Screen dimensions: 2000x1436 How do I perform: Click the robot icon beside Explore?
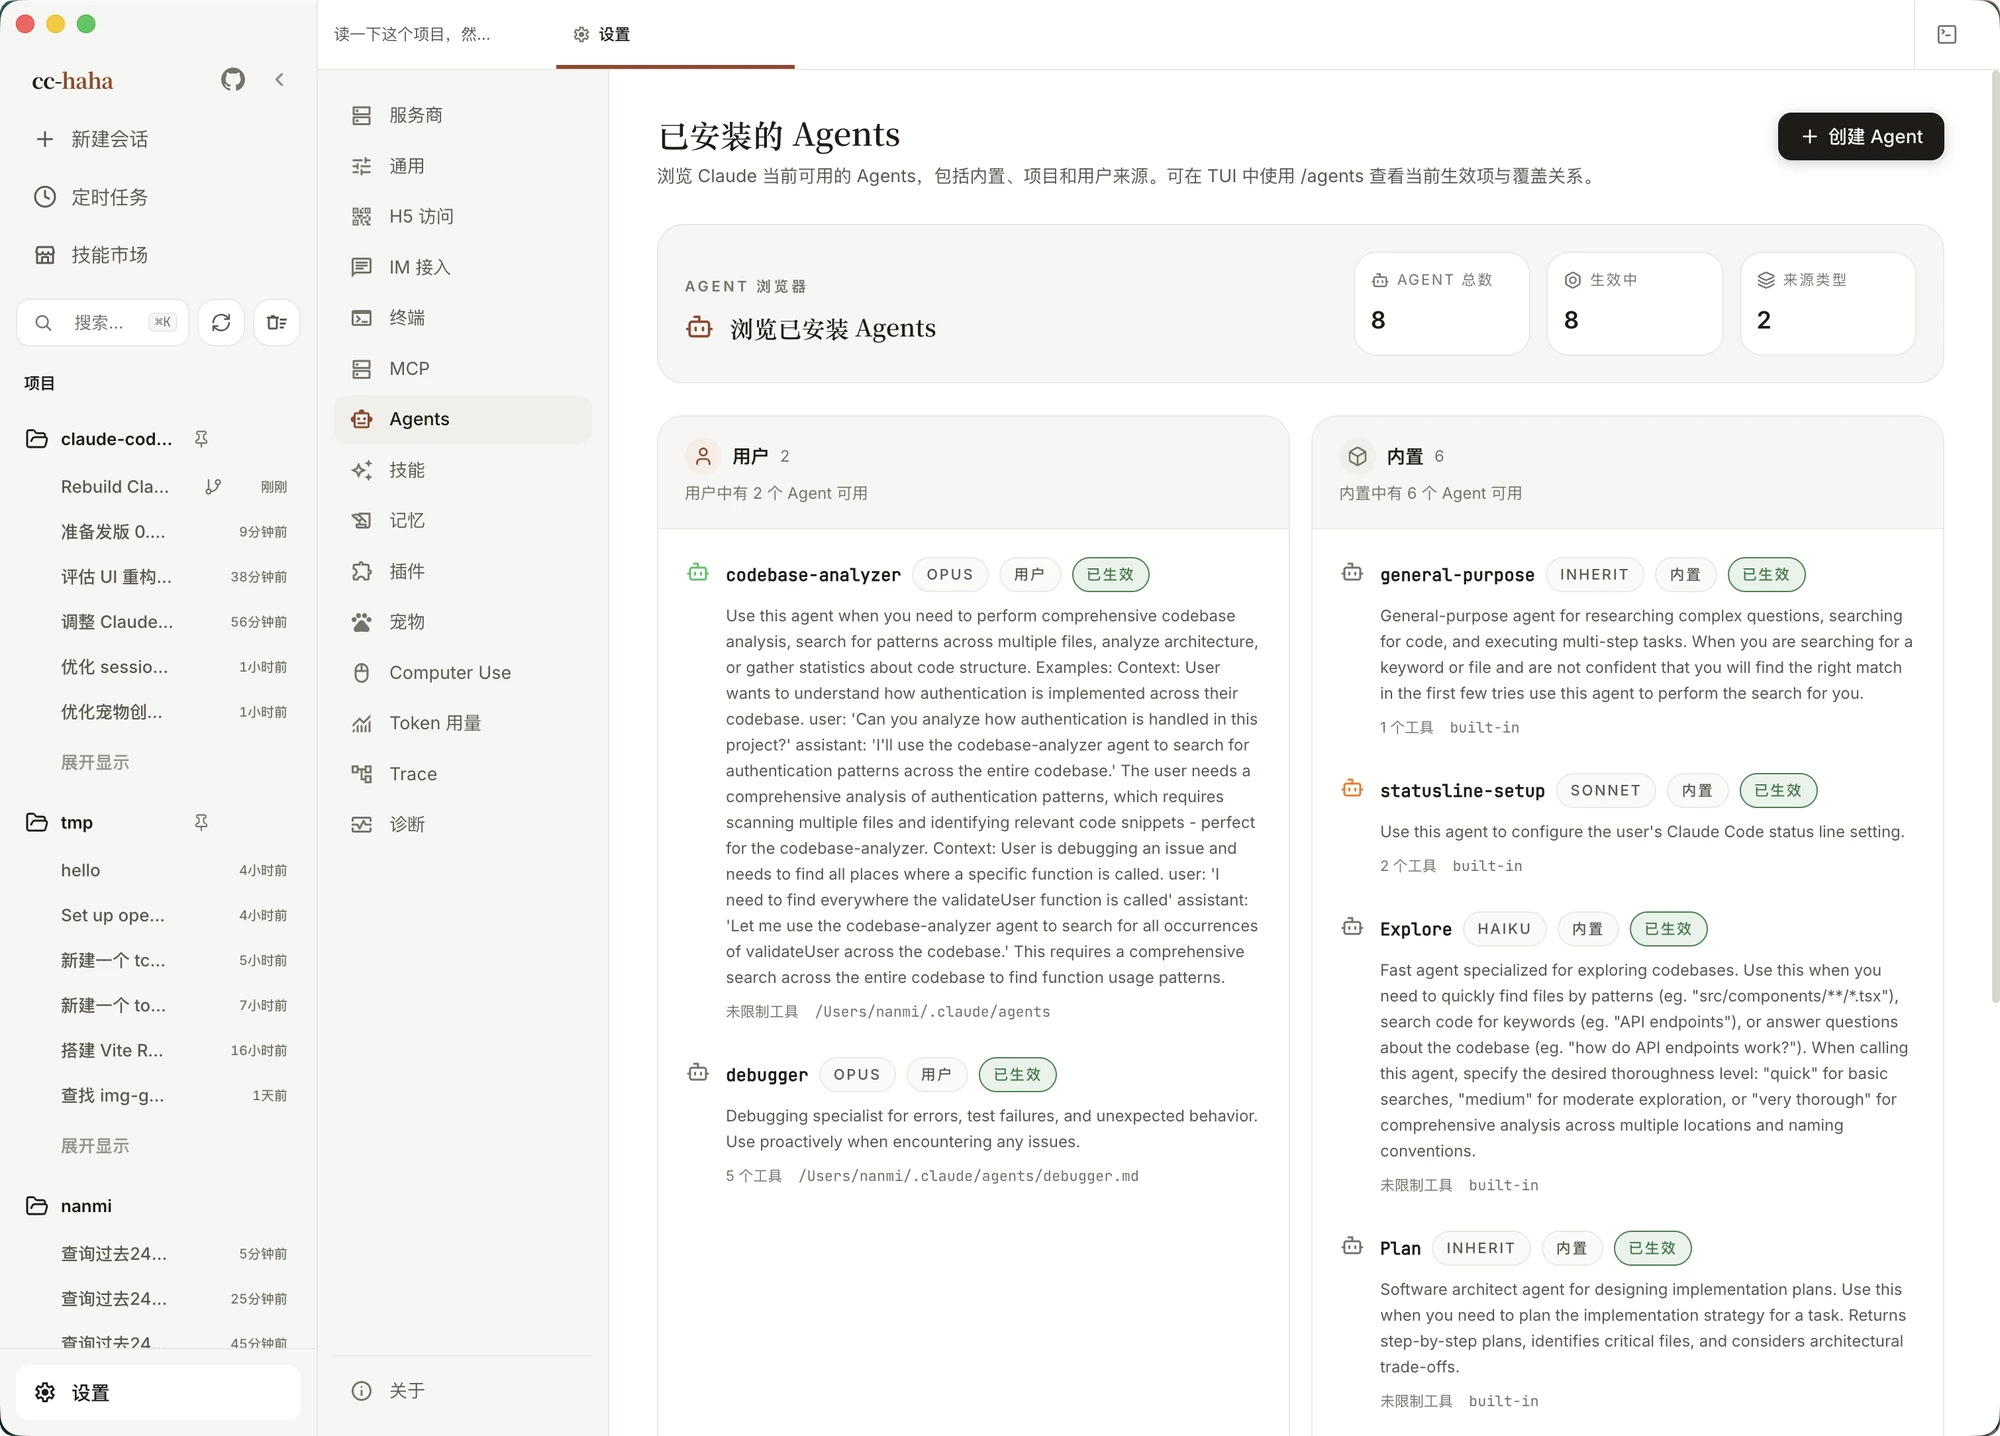point(1352,927)
